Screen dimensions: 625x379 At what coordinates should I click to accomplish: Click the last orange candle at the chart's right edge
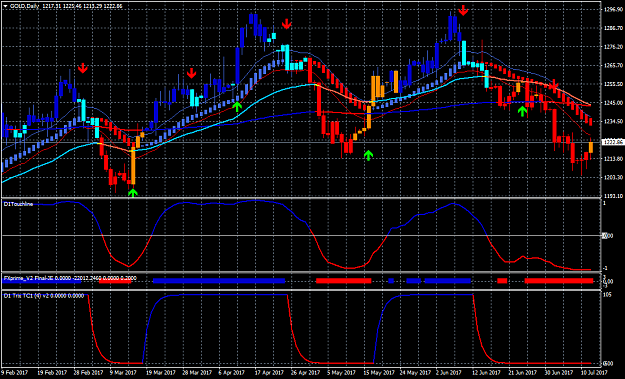(591, 147)
